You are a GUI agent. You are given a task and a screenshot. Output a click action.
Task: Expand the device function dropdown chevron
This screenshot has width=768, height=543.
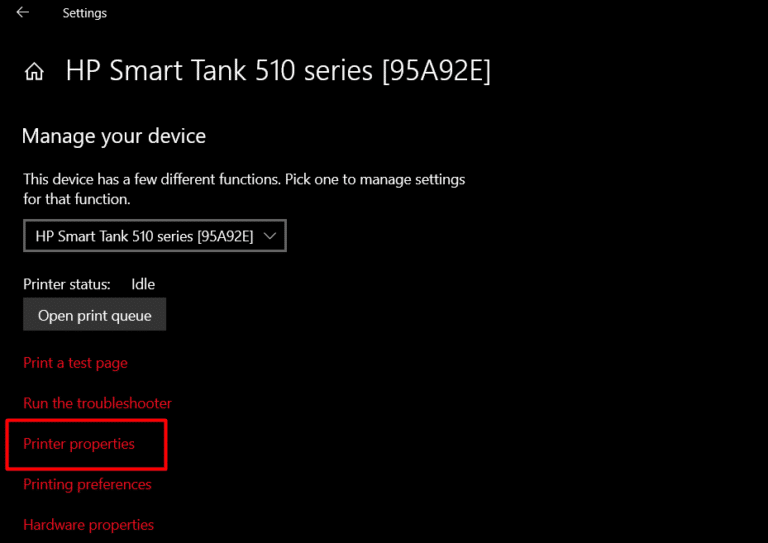point(271,236)
